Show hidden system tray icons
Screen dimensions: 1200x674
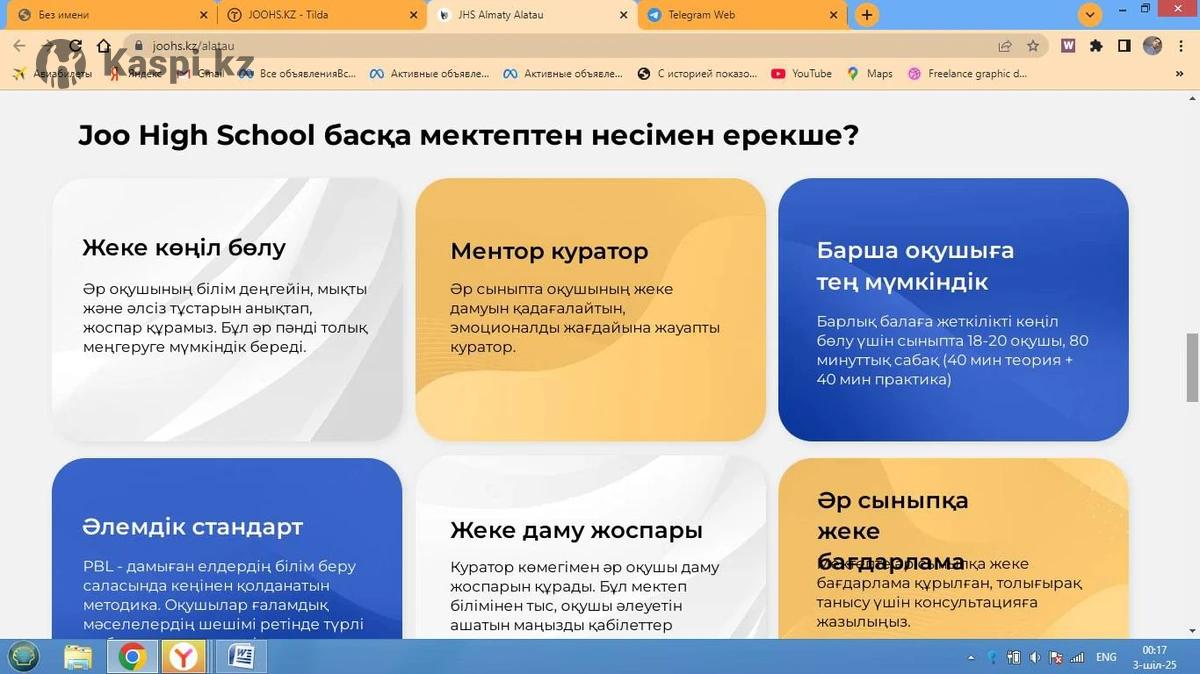971,657
